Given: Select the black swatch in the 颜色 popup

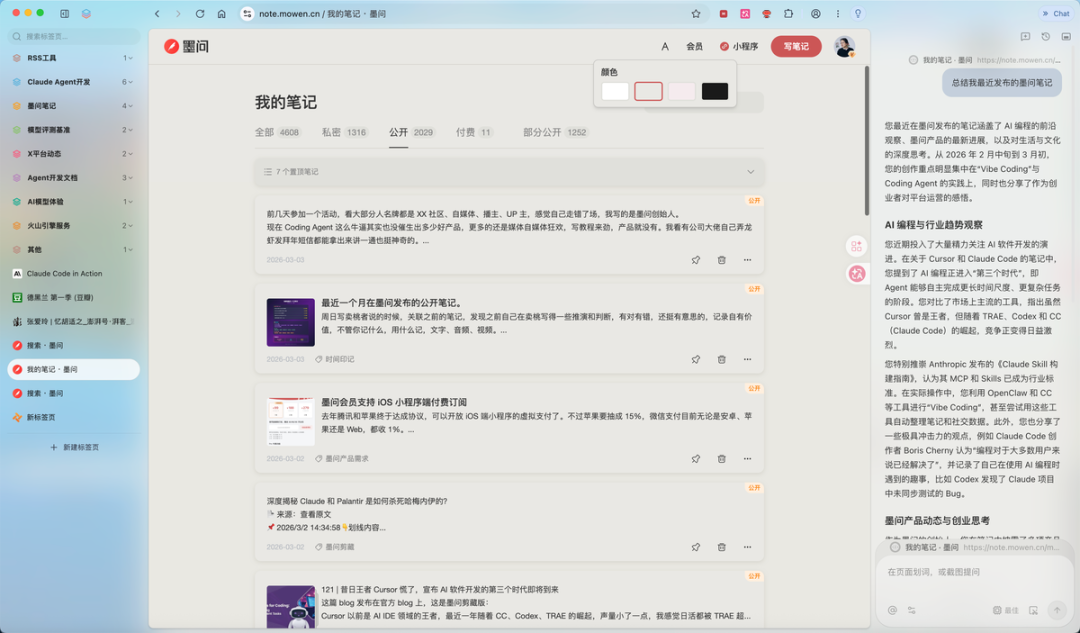Looking at the screenshot, I should (713, 90).
